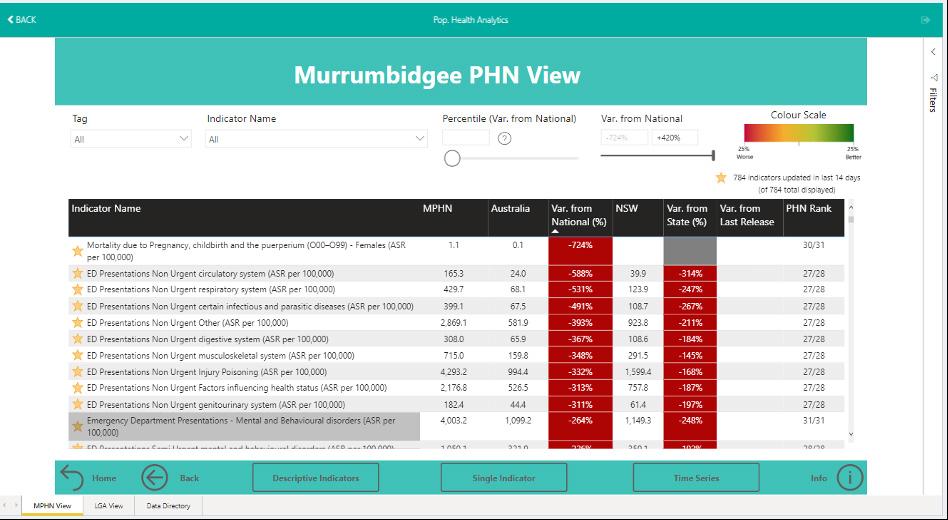Click star on Non Urgent respiratory system row
The width and height of the screenshot is (948, 520).
point(77,290)
